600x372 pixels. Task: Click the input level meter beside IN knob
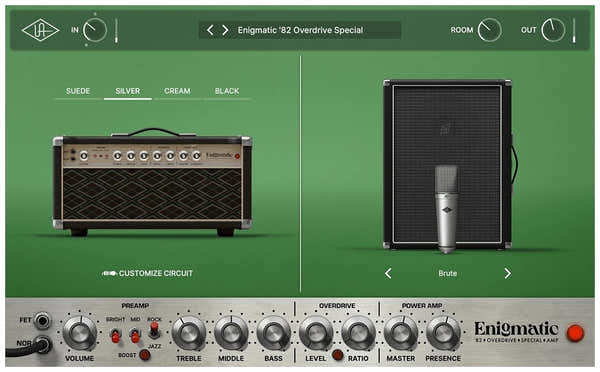(x=116, y=30)
